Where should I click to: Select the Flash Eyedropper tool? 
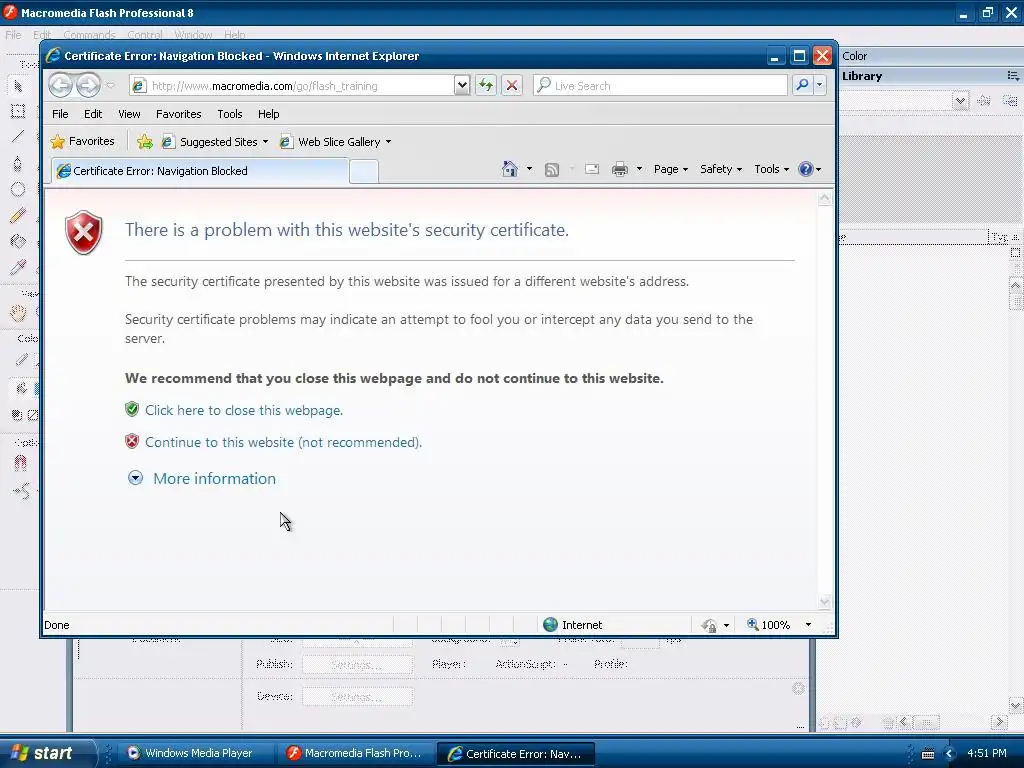pos(18,267)
